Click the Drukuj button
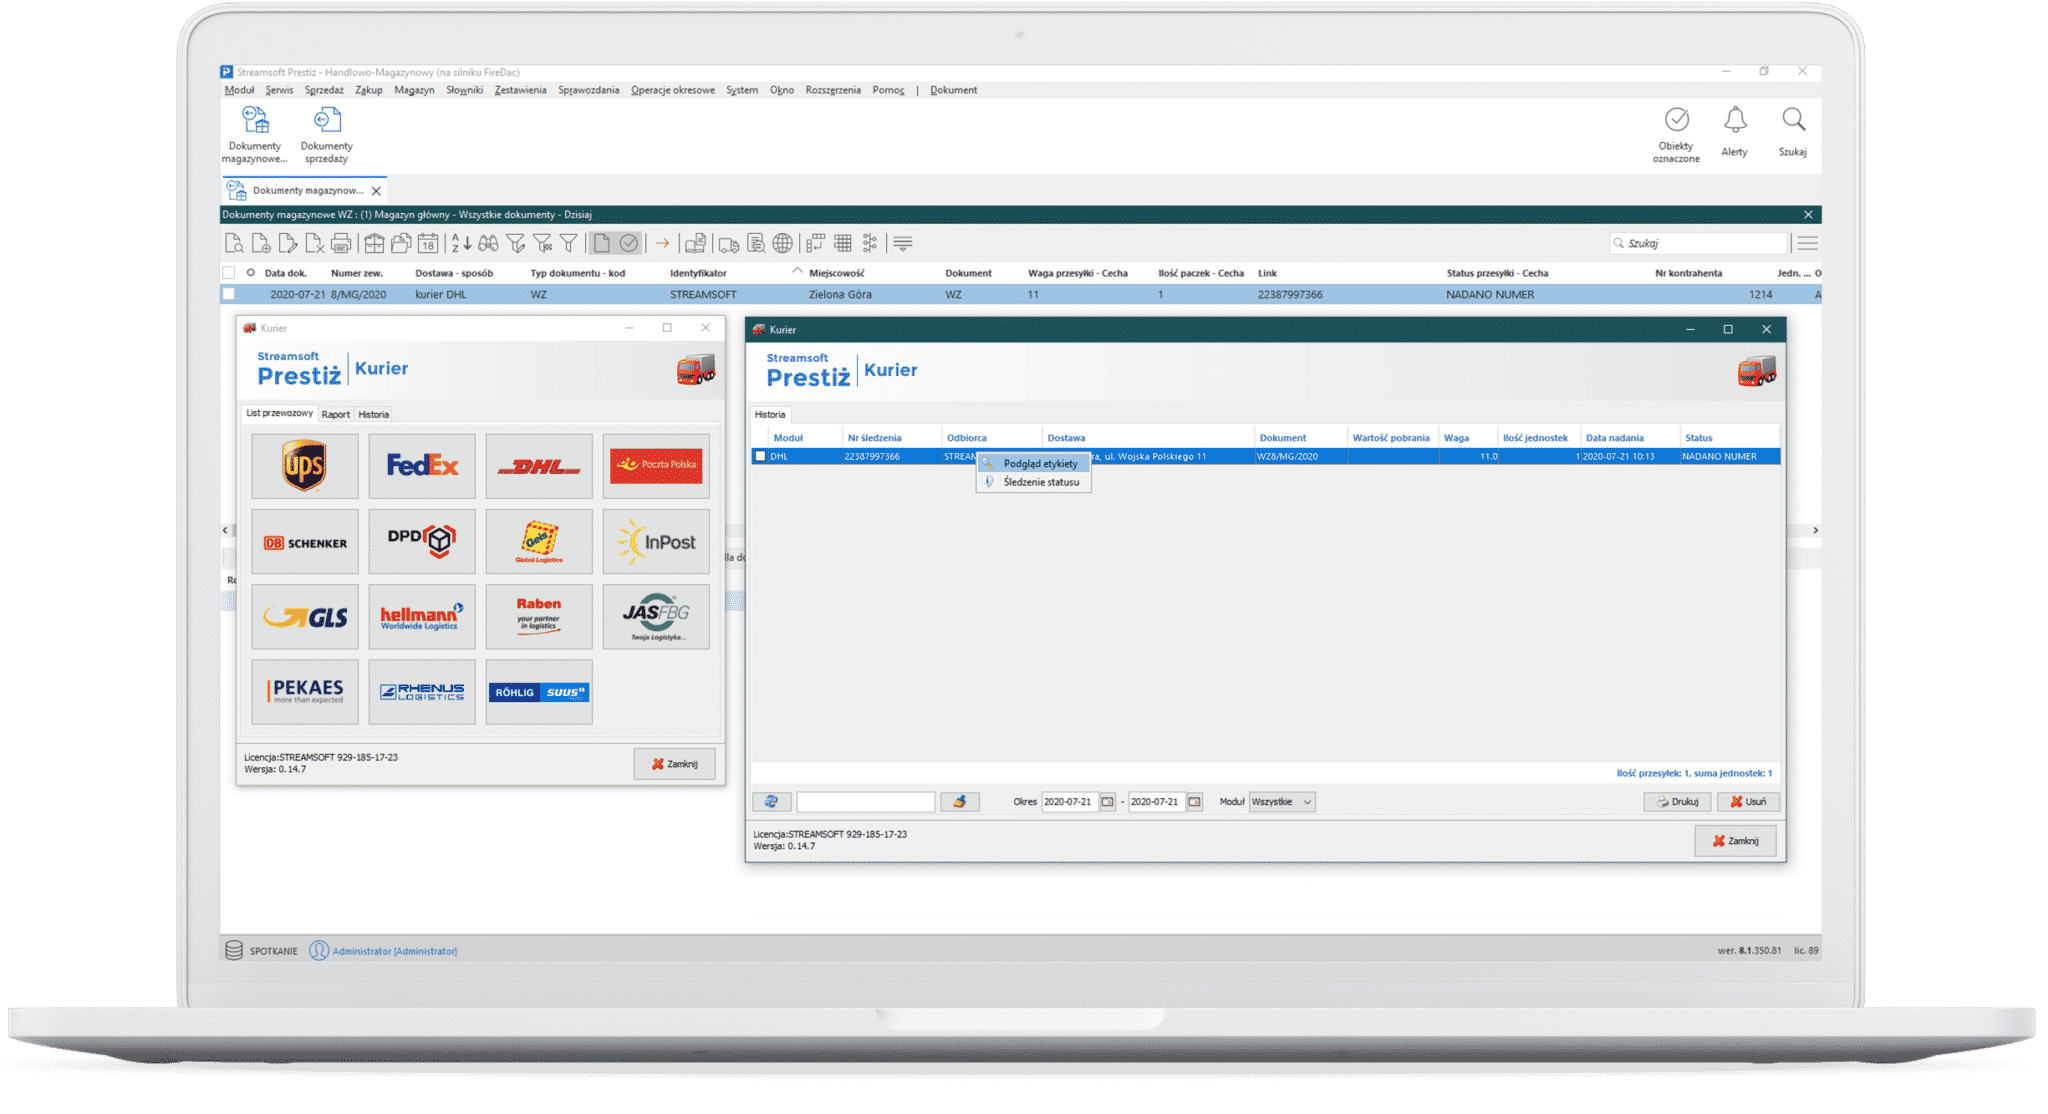 pos(1674,801)
